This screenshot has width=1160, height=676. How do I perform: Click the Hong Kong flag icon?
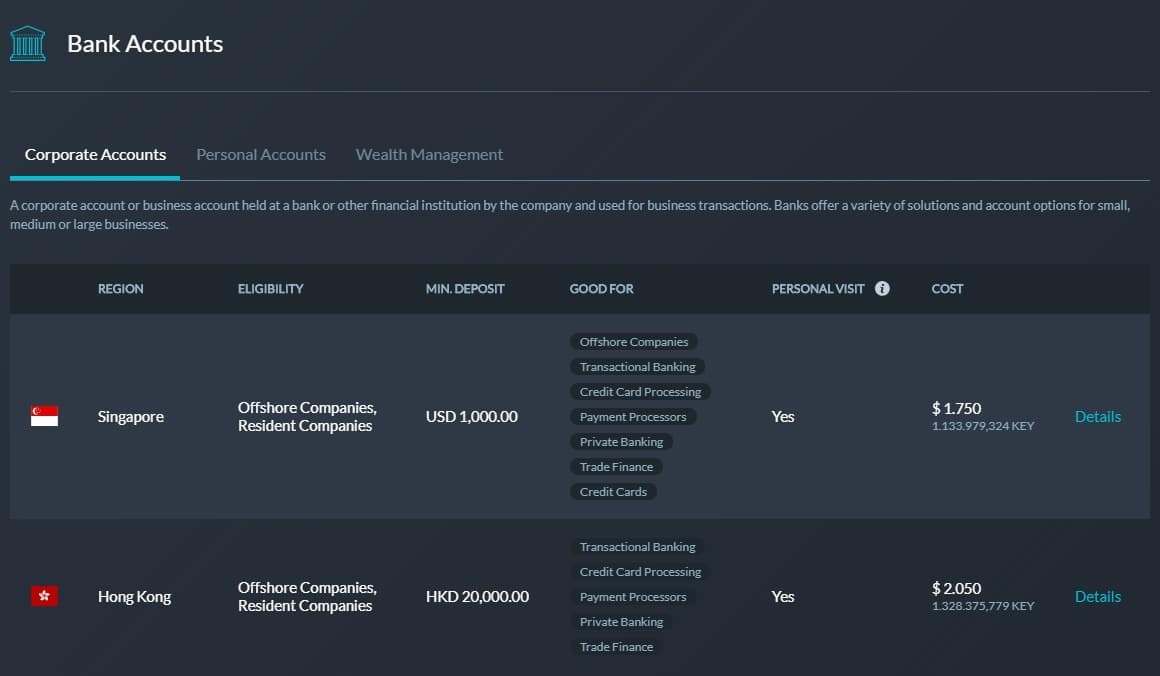[44, 596]
